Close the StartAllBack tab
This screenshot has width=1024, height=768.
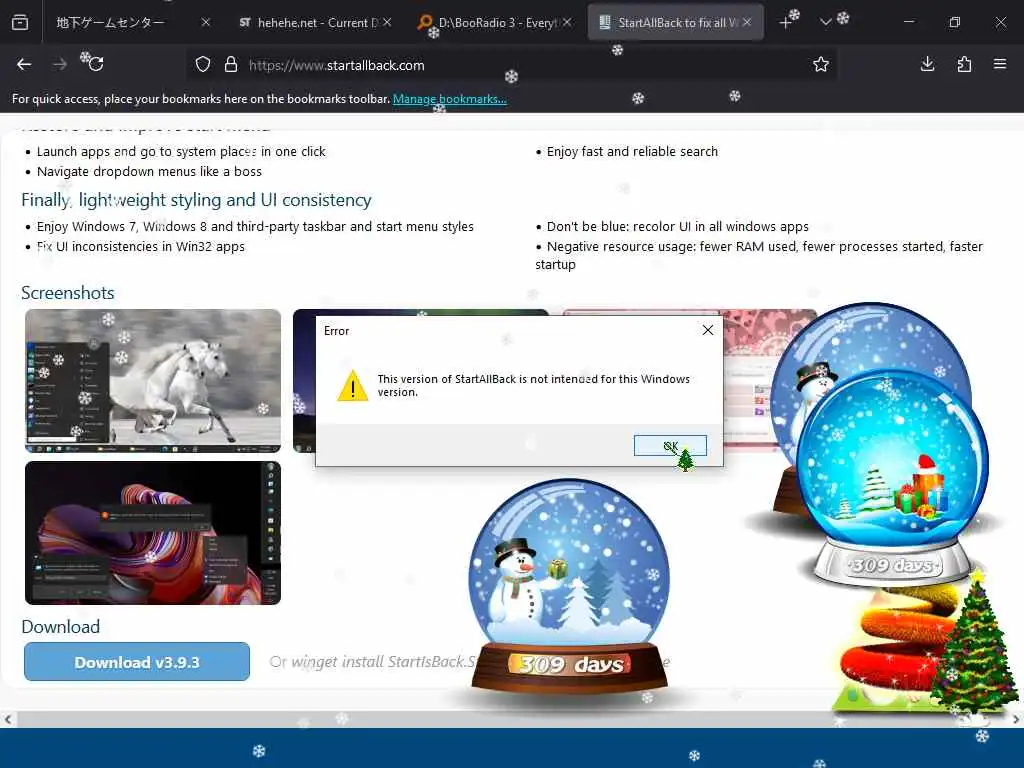pyautogui.click(x=747, y=22)
